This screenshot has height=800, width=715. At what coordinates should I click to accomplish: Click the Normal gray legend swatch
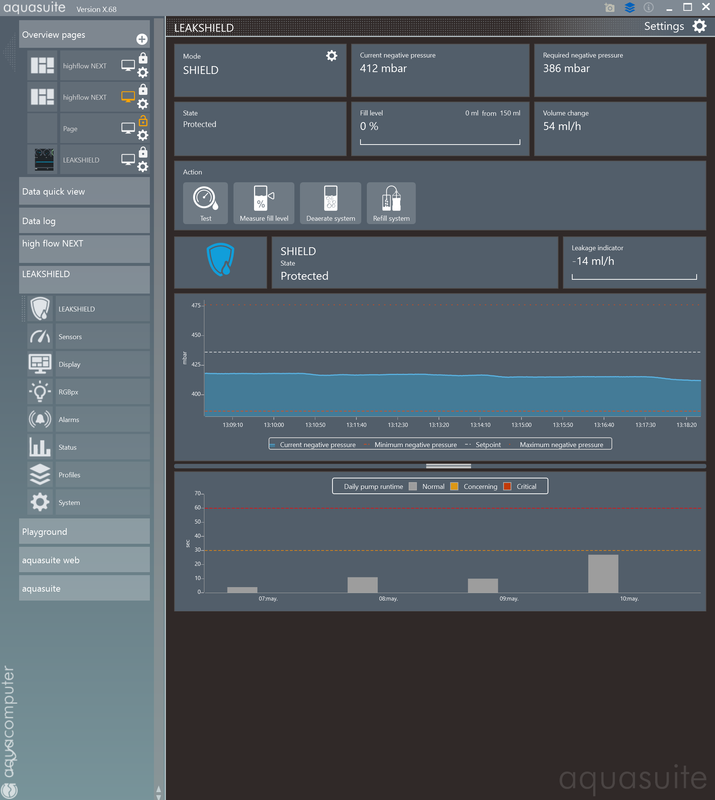pos(413,486)
